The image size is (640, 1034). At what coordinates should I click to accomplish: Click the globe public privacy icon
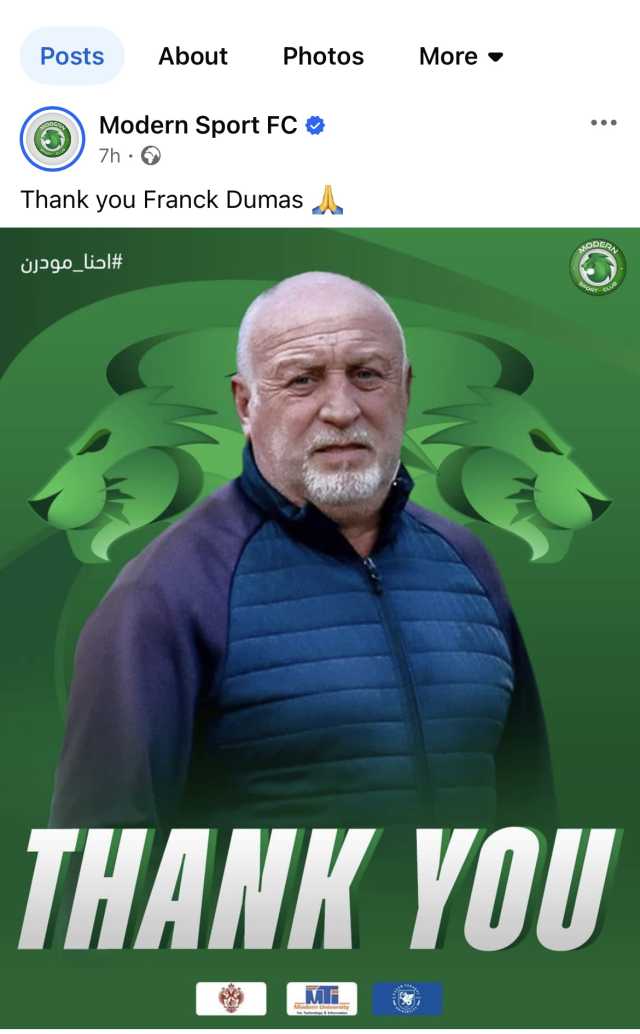pyautogui.click(x=150, y=156)
